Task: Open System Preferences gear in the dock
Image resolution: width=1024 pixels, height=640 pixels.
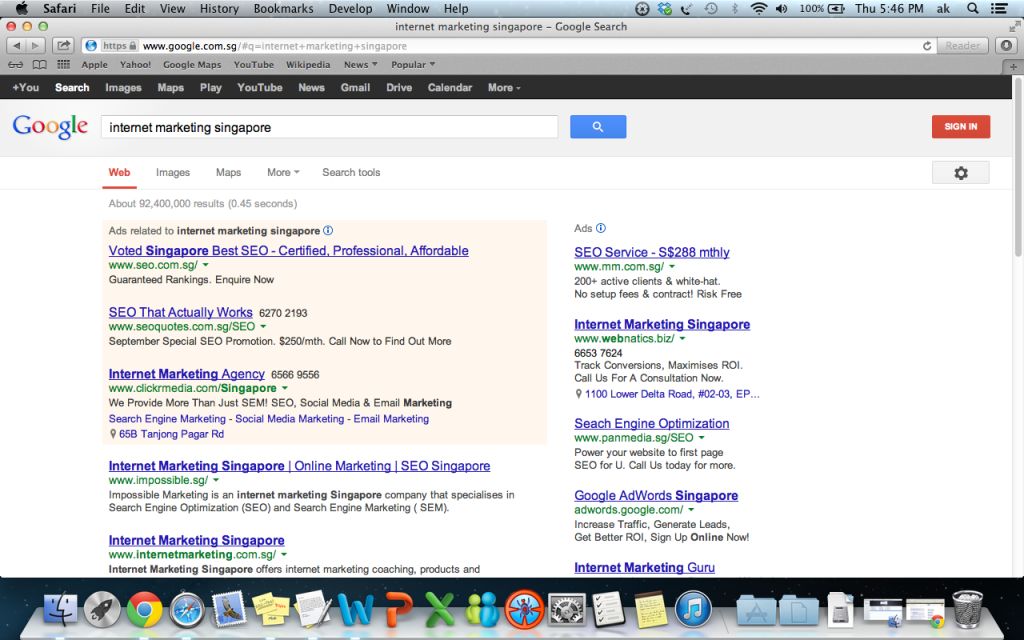Action: 566,609
